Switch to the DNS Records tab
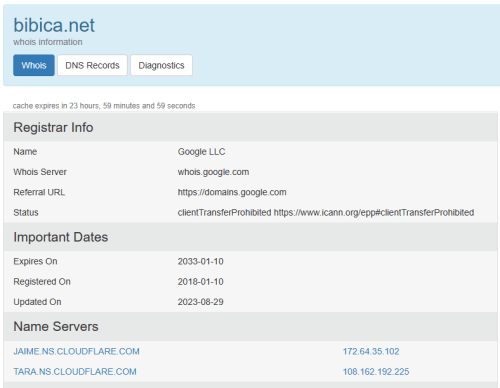500x388 pixels. pyautogui.click(x=92, y=65)
